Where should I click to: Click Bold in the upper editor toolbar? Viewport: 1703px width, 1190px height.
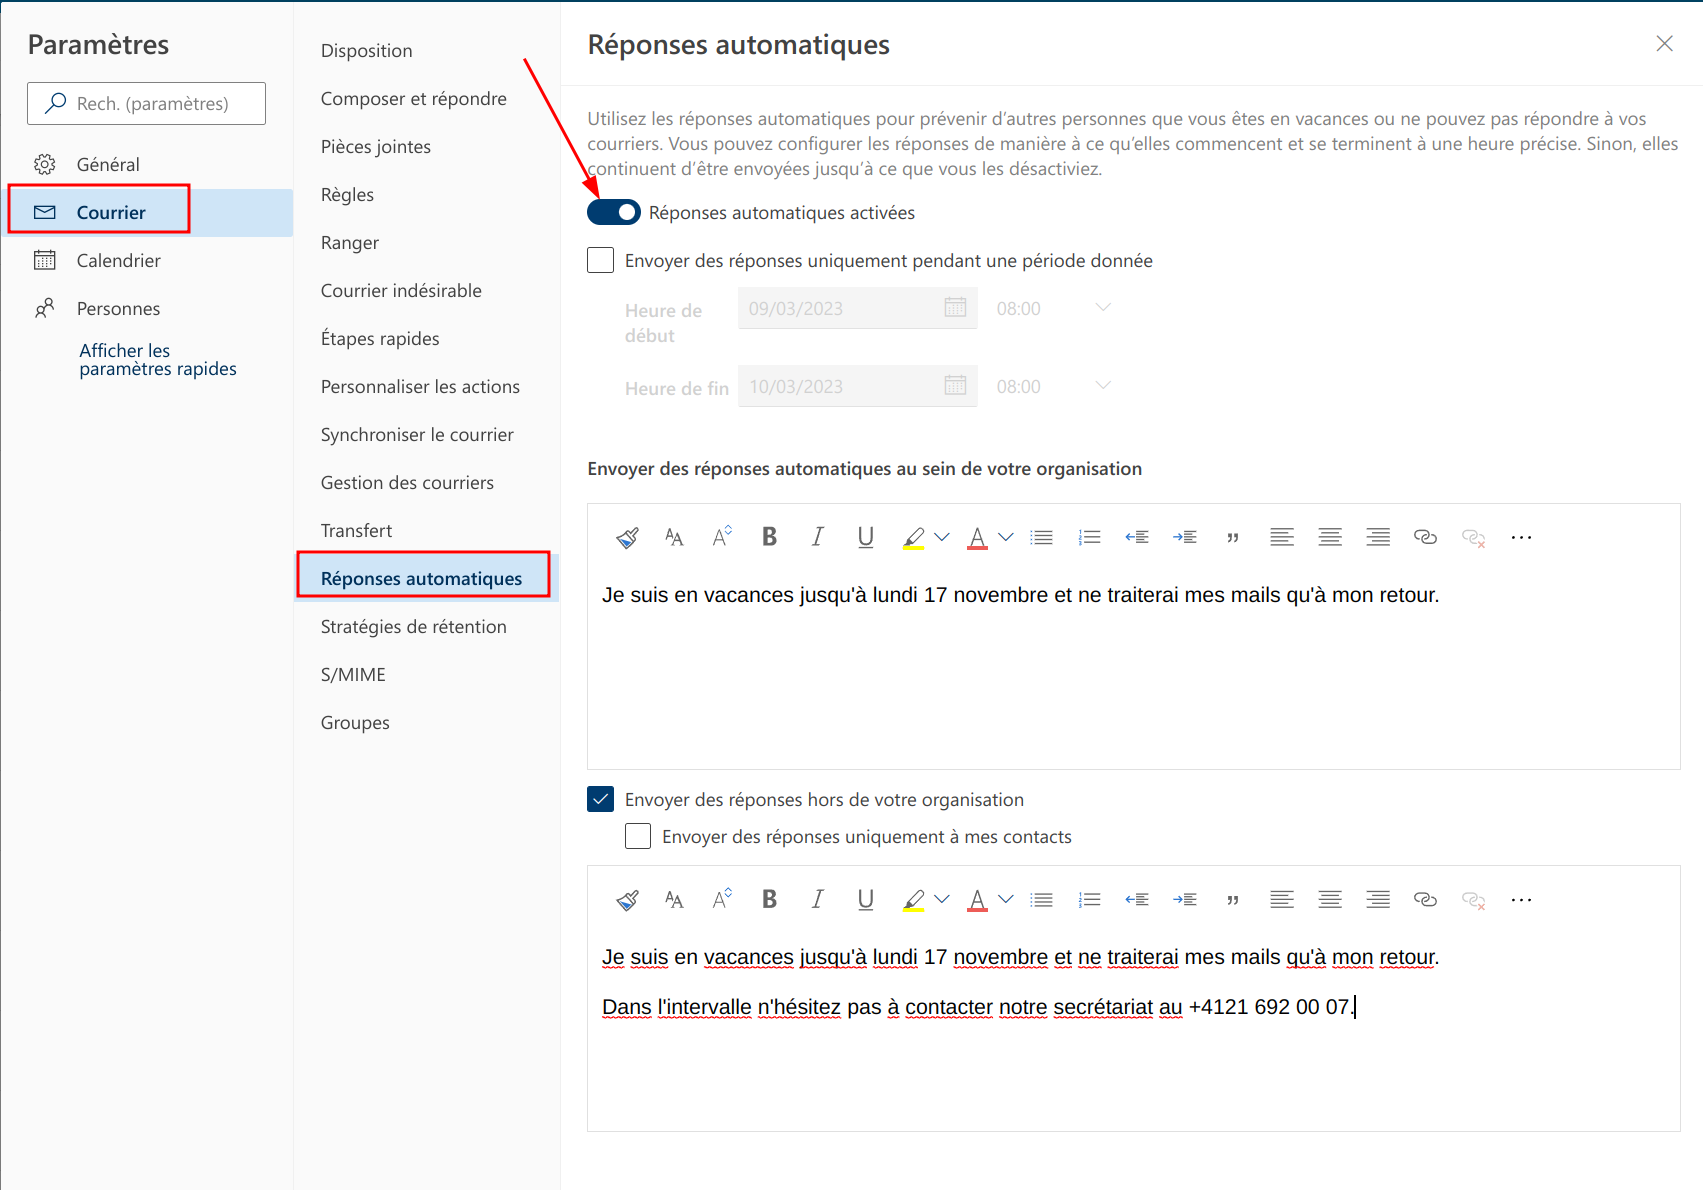(x=769, y=537)
